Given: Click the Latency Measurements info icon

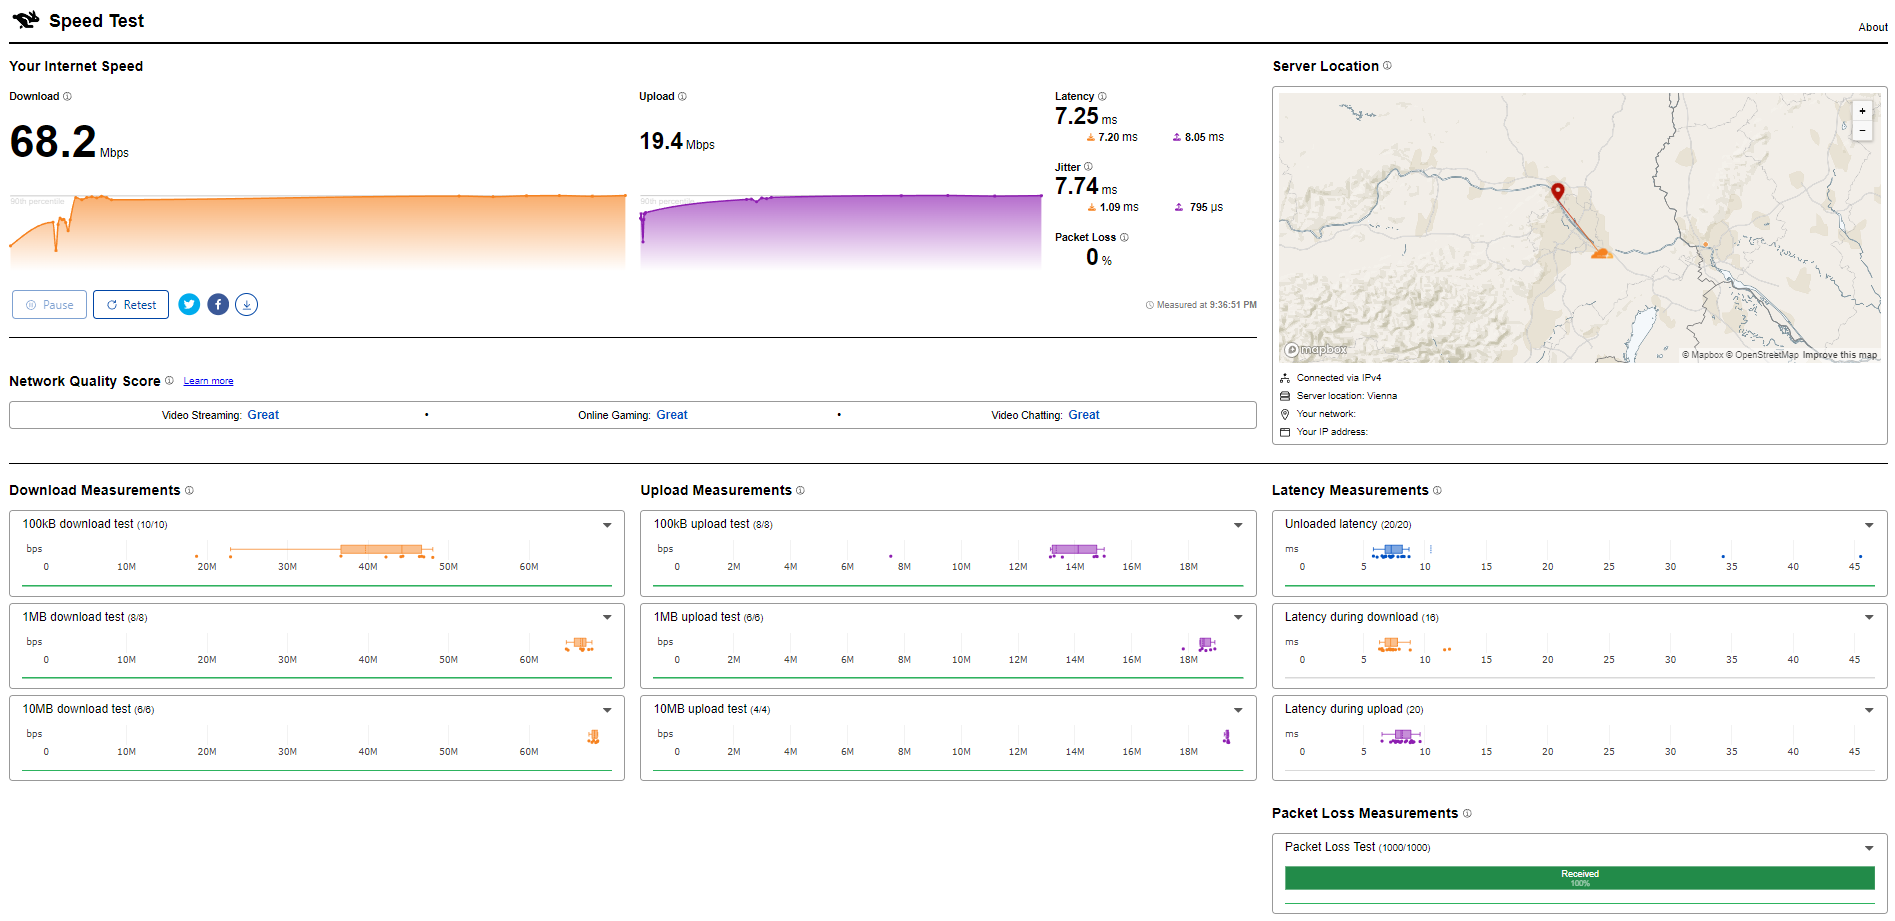Looking at the screenshot, I should pyautogui.click(x=1437, y=490).
